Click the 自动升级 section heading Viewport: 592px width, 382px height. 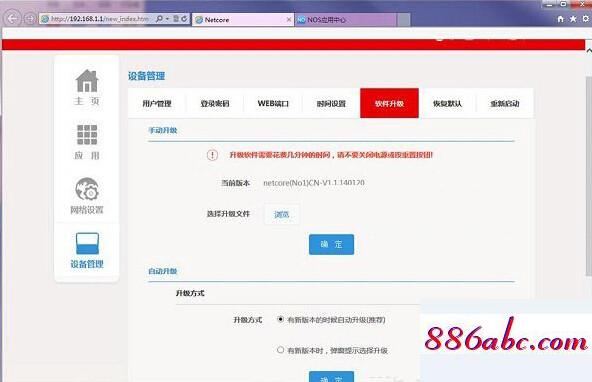pos(163,271)
